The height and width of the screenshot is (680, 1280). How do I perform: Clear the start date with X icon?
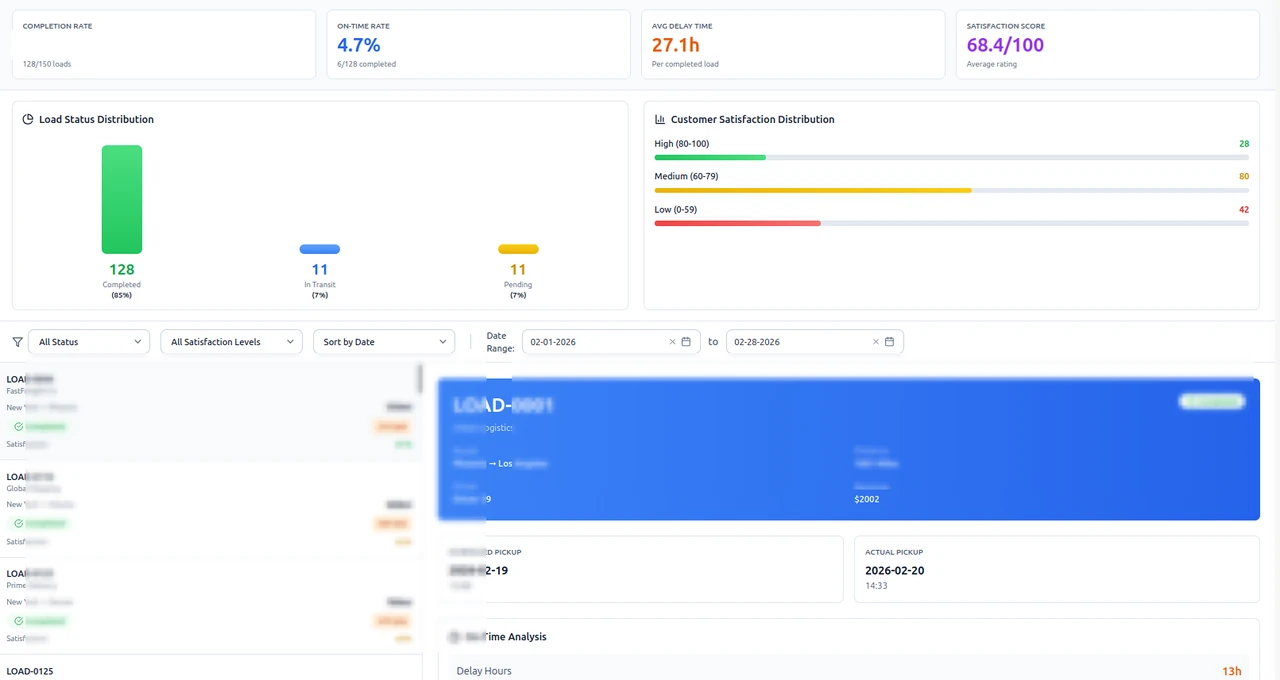point(672,342)
